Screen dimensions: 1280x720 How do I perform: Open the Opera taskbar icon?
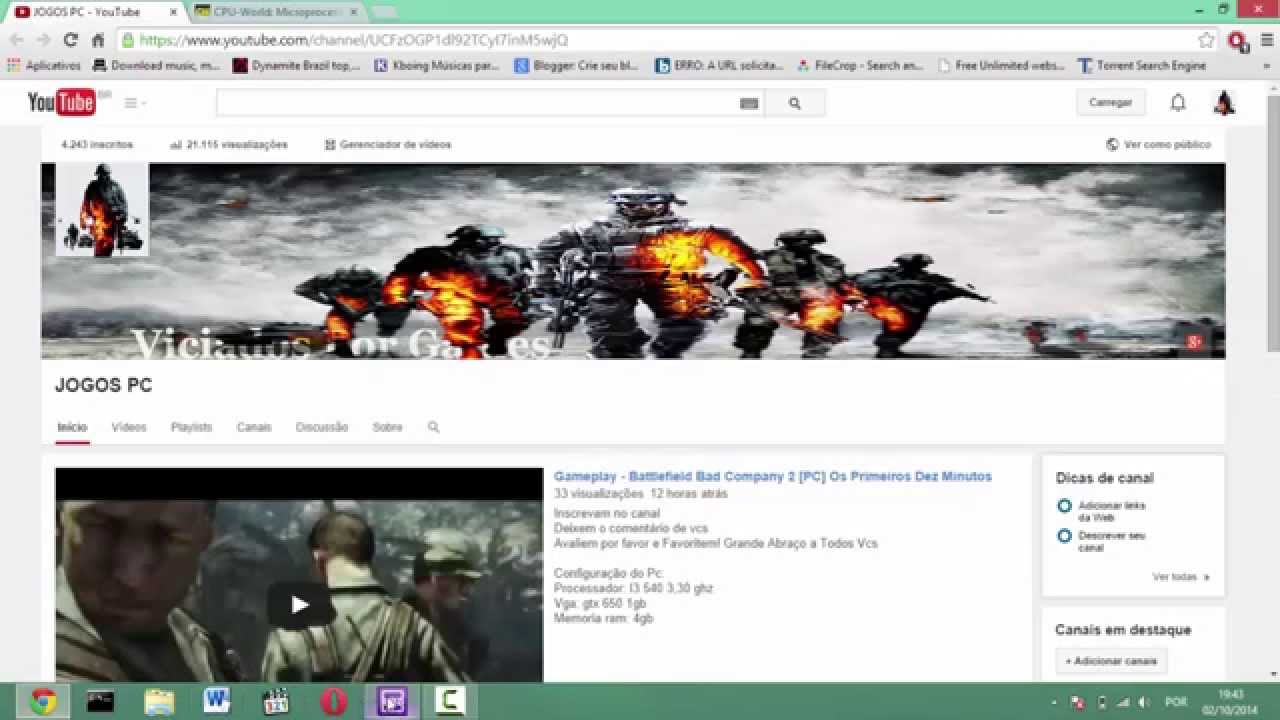coord(334,701)
